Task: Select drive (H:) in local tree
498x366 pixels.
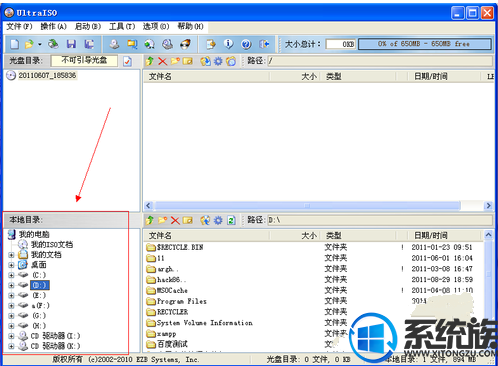Action: pyautogui.click(x=39, y=326)
